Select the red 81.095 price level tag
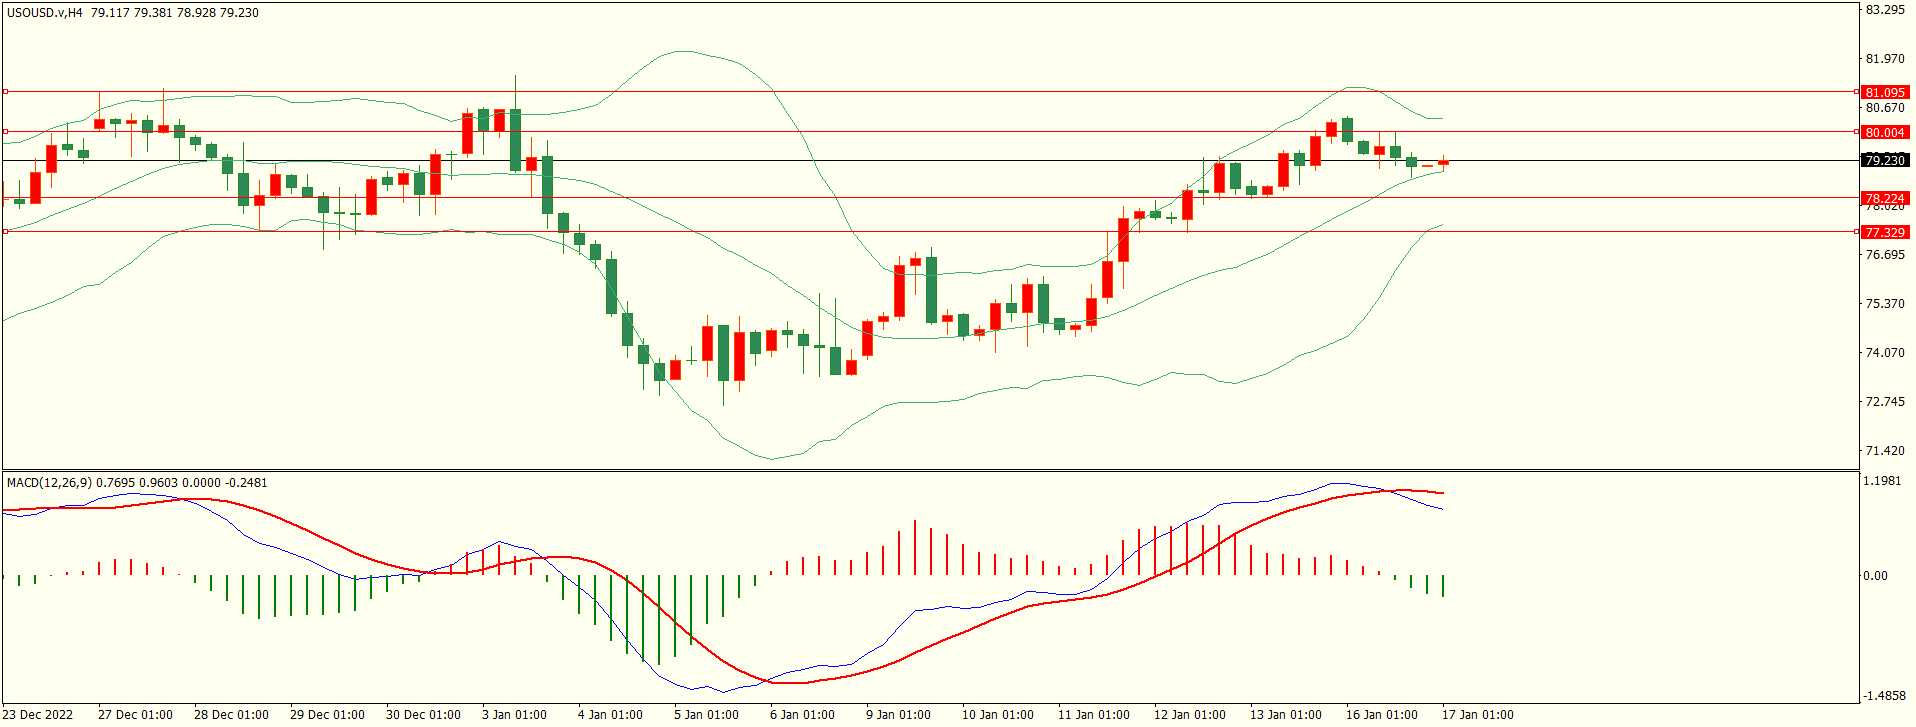 1884,93
